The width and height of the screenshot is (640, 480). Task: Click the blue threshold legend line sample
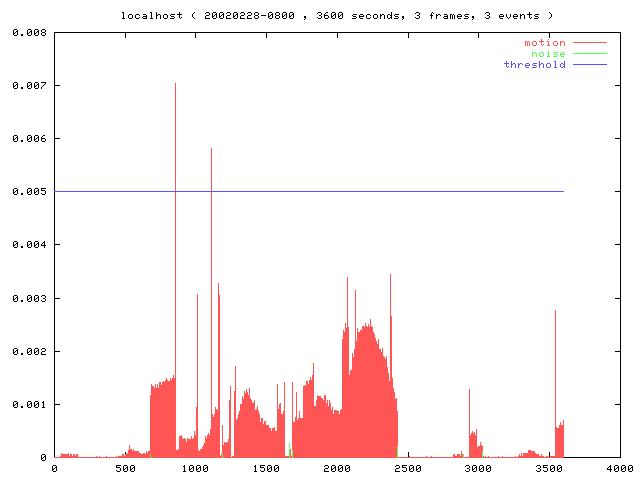tap(590, 65)
